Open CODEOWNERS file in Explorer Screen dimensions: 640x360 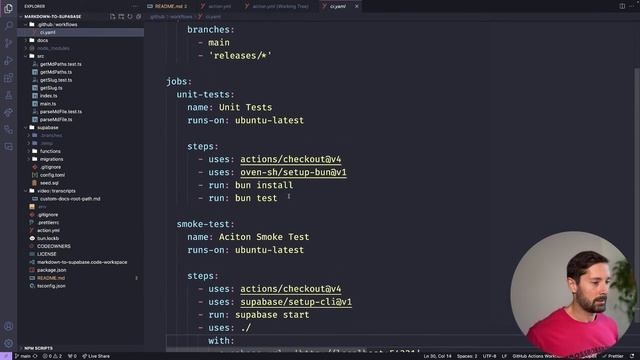point(53,246)
